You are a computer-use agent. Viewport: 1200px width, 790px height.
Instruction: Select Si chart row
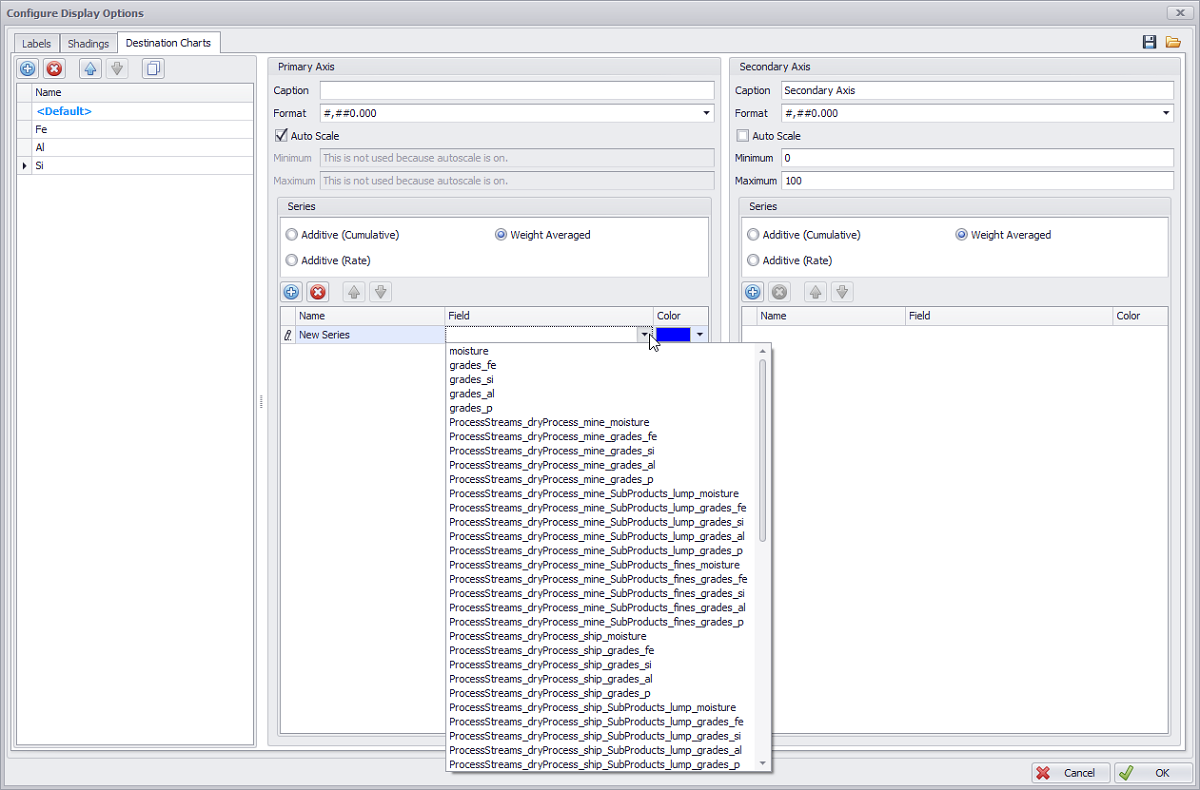[x=143, y=165]
